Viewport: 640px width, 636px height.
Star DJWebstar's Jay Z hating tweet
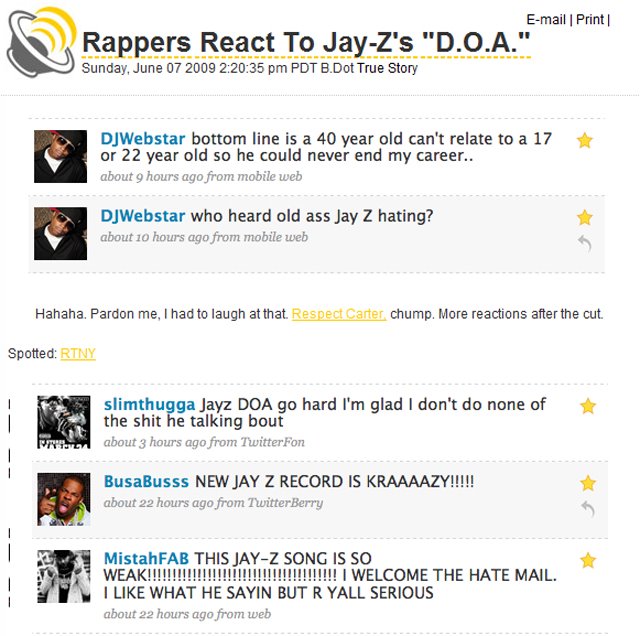(x=584, y=218)
